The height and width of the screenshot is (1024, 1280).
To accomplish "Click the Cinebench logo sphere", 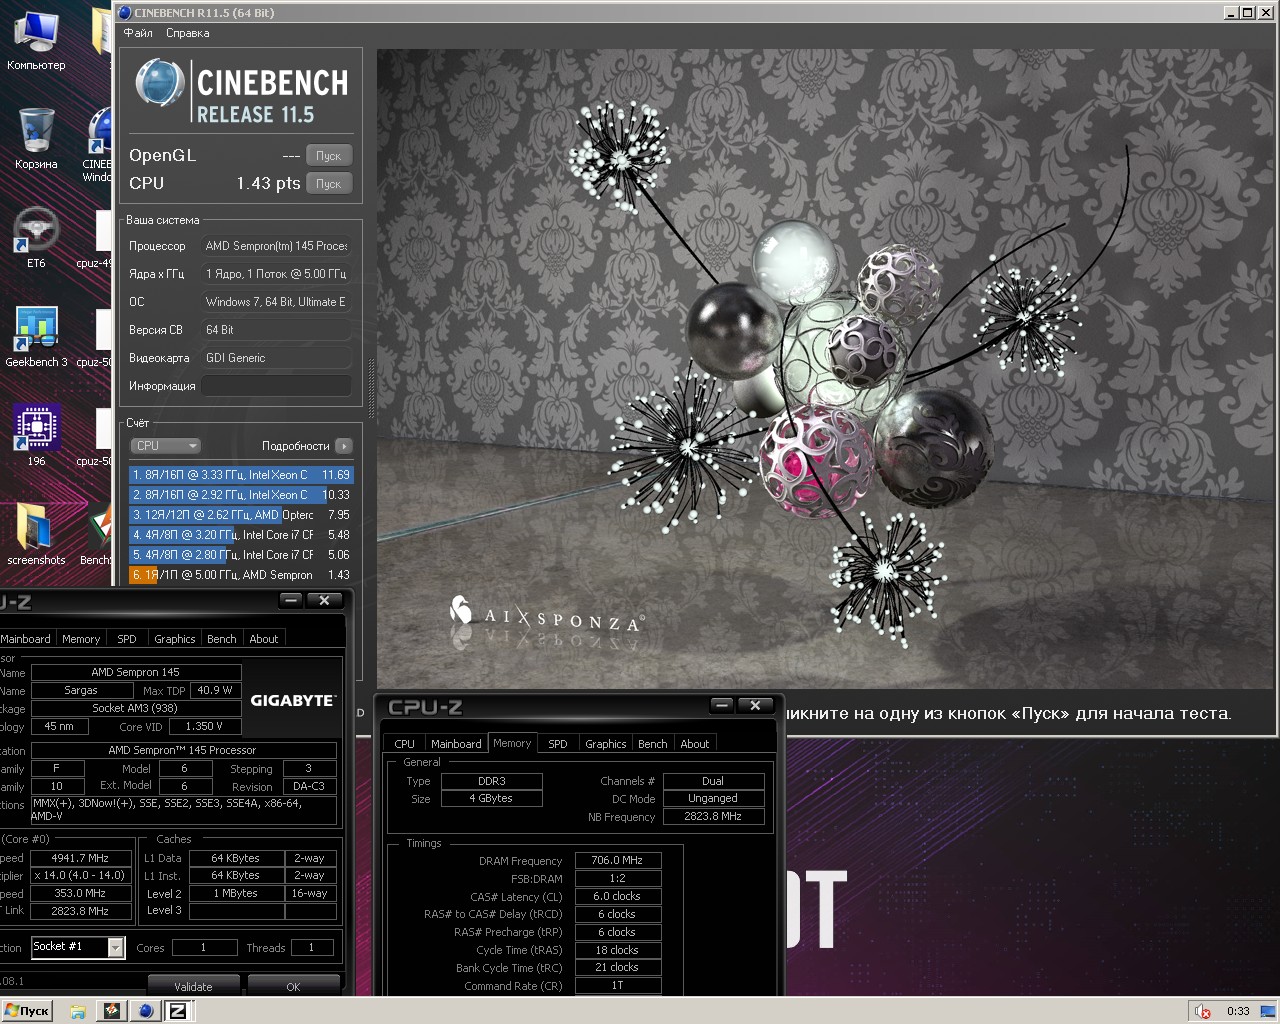I will [x=160, y=82].
